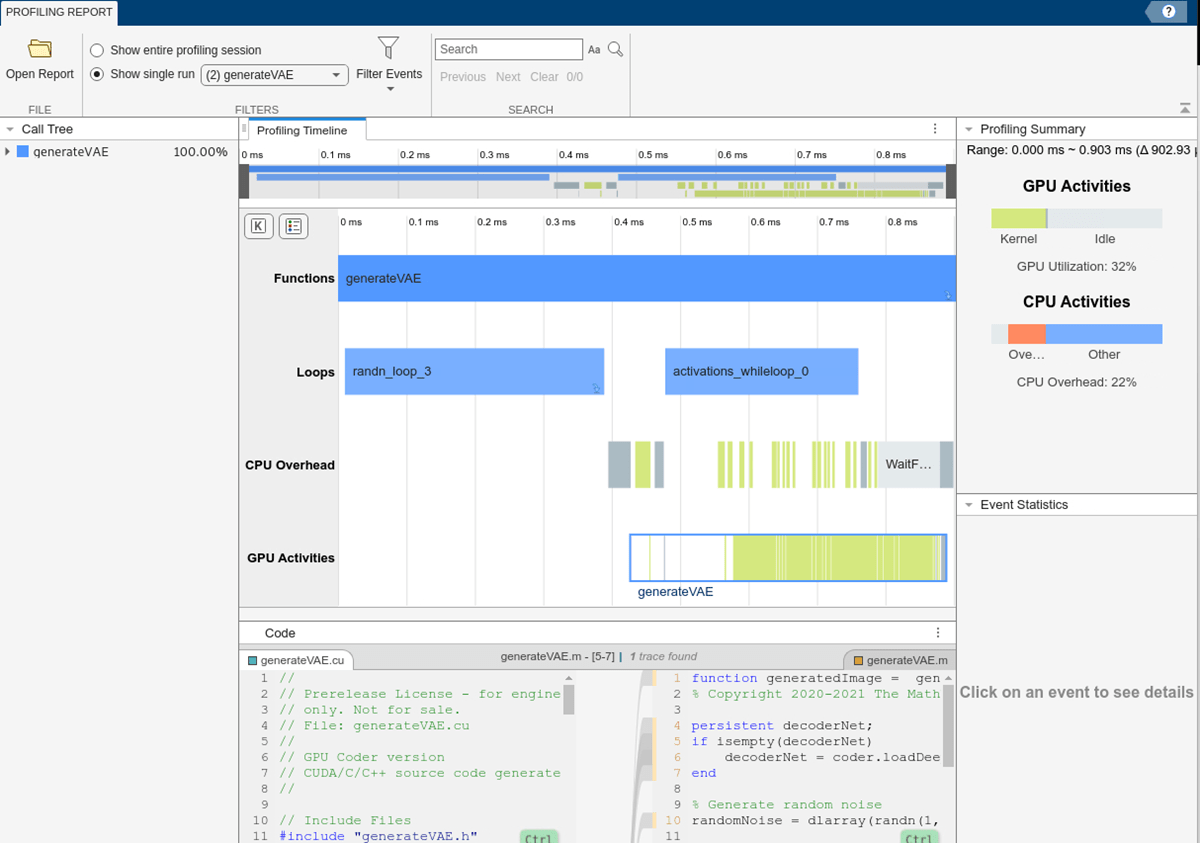This screenshot has height=843, width=1200.
Task: Click the Open Report folder icon
Action: point(40,49)
